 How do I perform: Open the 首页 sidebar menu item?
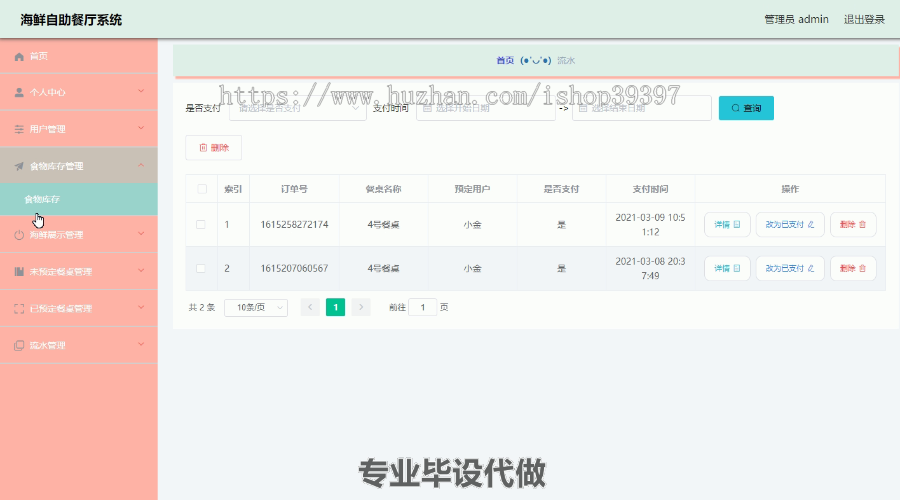pyautogui.click(x=79, y=56)
